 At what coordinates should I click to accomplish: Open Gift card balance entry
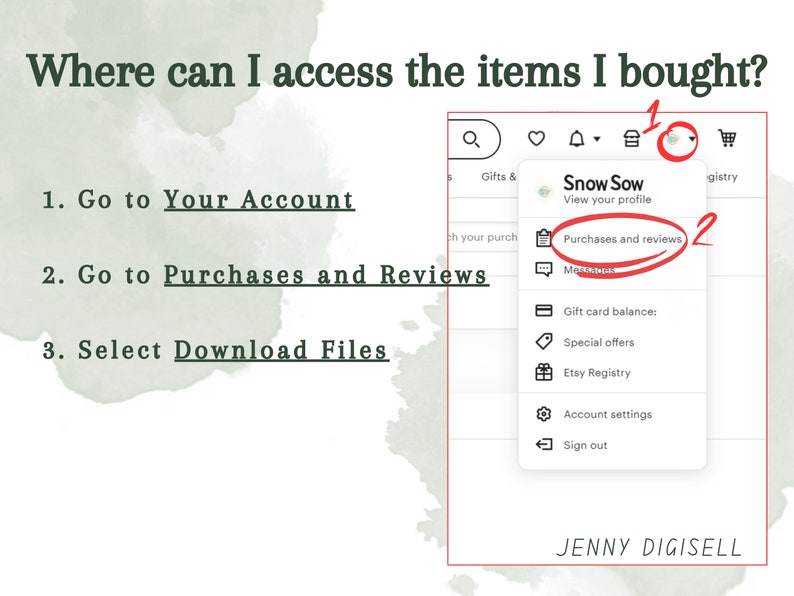610,311
